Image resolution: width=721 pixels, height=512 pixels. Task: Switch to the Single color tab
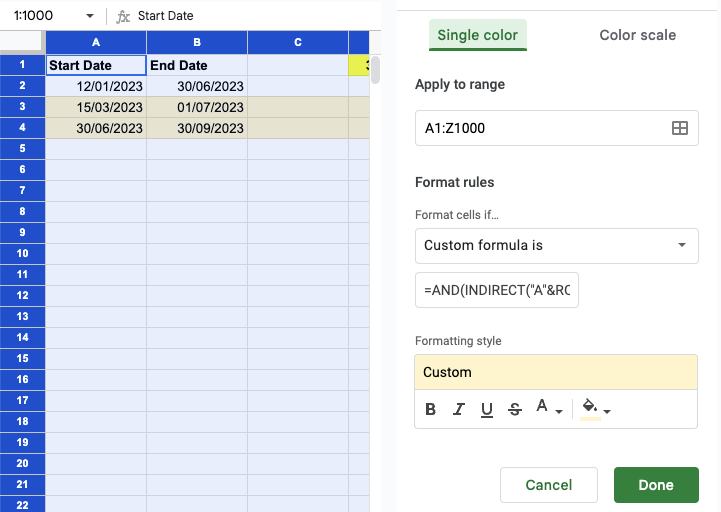[477, 35]
